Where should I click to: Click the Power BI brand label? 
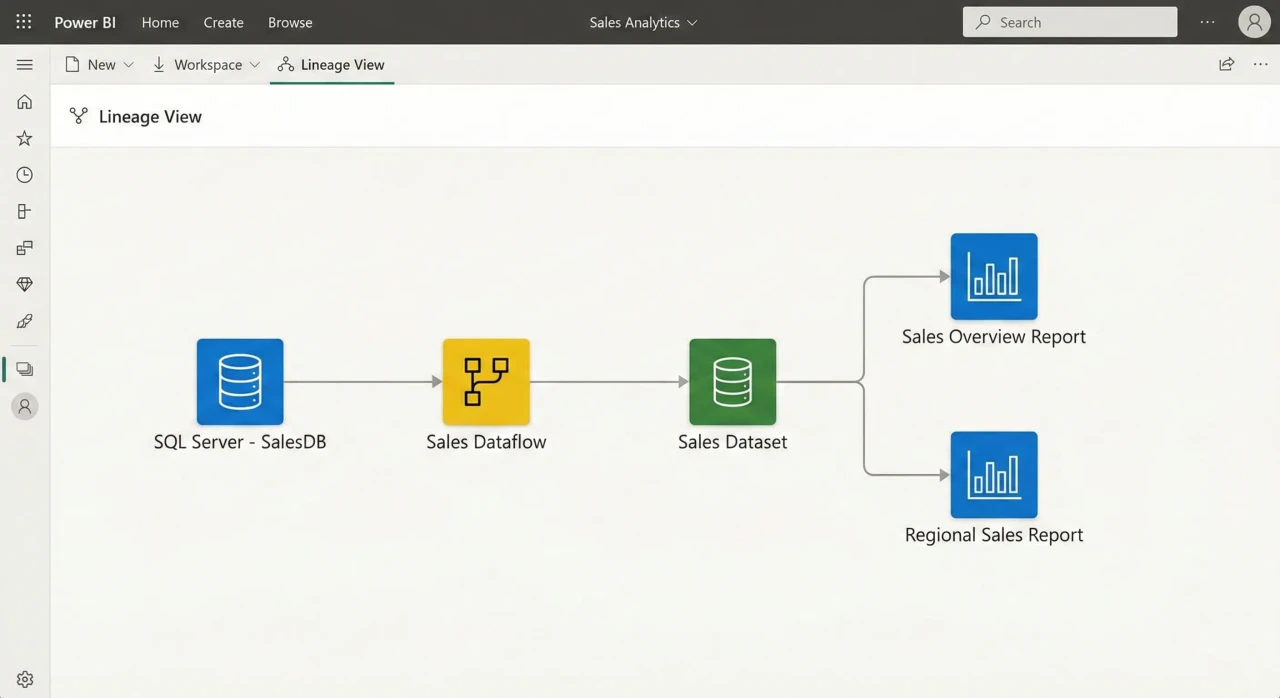pos(85,22)
